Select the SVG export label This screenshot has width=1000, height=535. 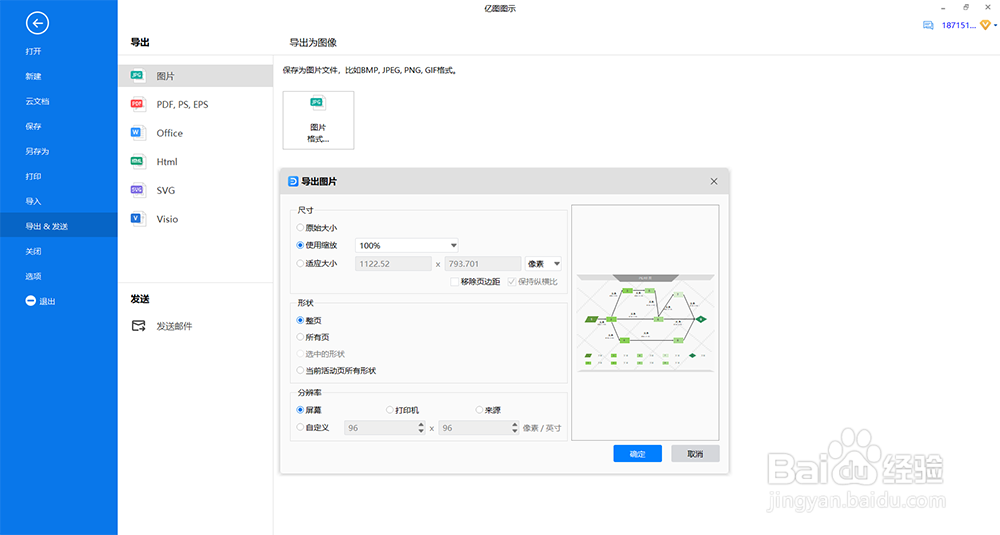[166, 190]
